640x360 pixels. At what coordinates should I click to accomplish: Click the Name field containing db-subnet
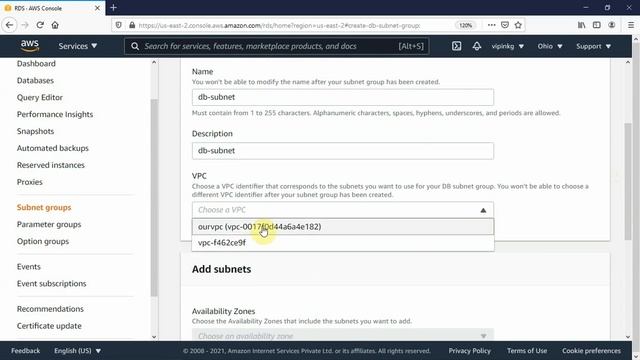[343, 97]
